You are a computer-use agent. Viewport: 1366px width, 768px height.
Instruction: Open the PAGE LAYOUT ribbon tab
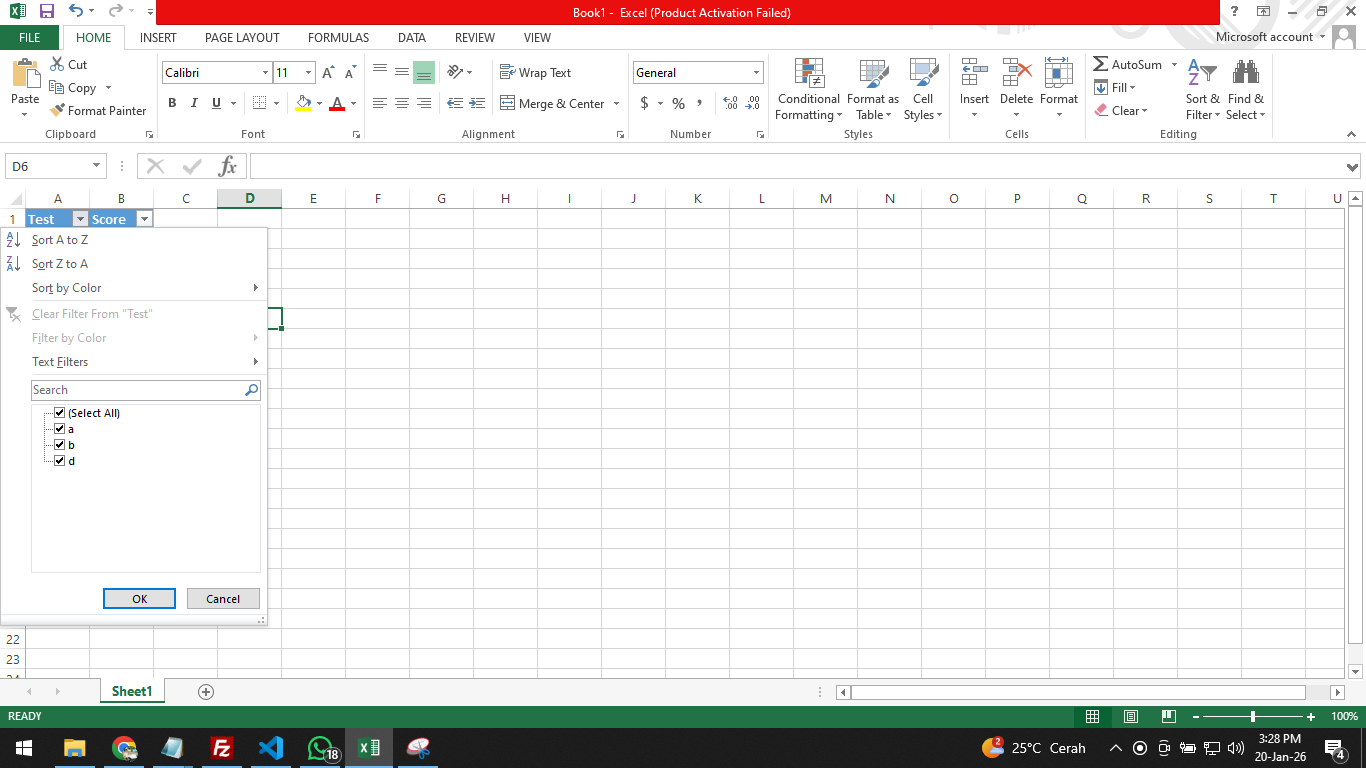242,38
